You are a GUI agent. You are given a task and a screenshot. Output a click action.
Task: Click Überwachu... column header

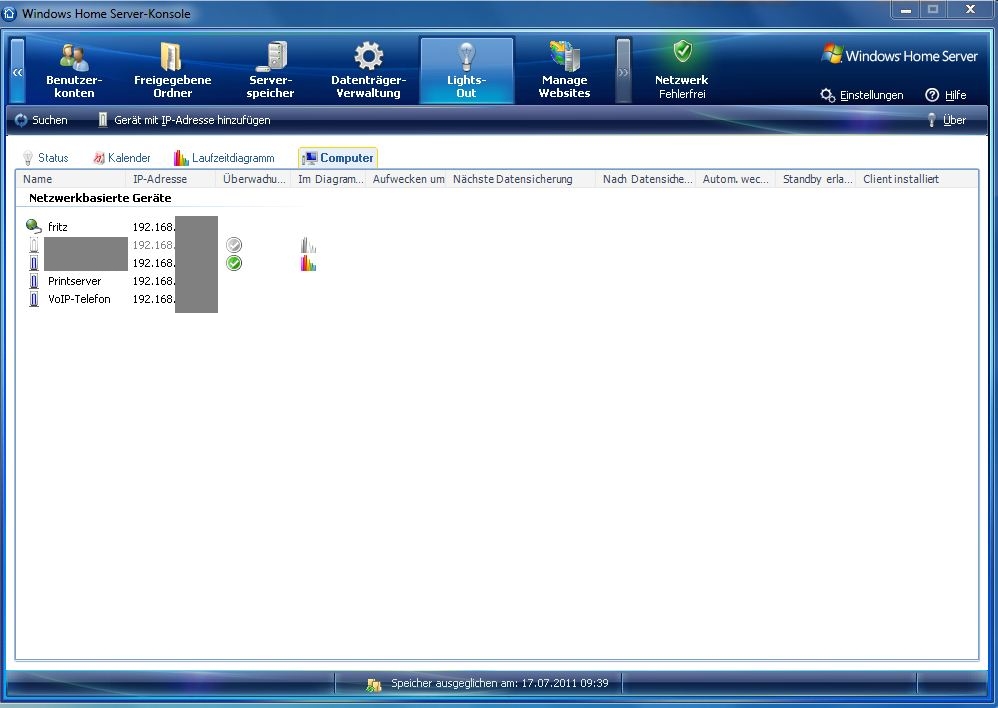(x=253, y=179)
